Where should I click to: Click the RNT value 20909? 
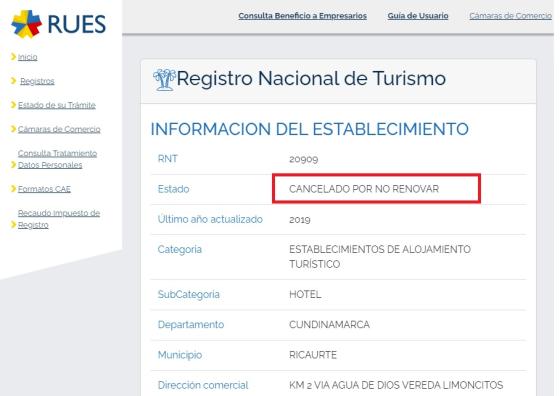[x=304, y=159]
